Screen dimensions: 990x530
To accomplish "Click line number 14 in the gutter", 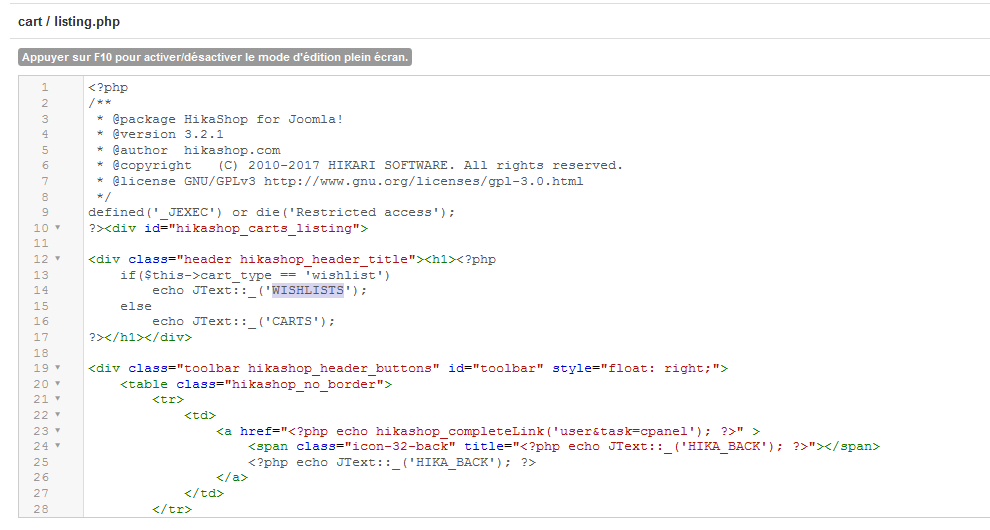I will click(41, 290).
